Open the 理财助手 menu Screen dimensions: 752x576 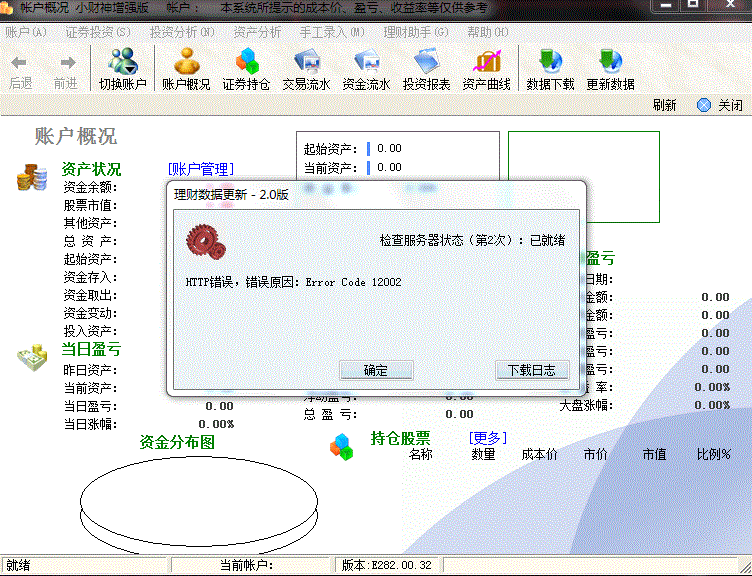click(416, 32)
